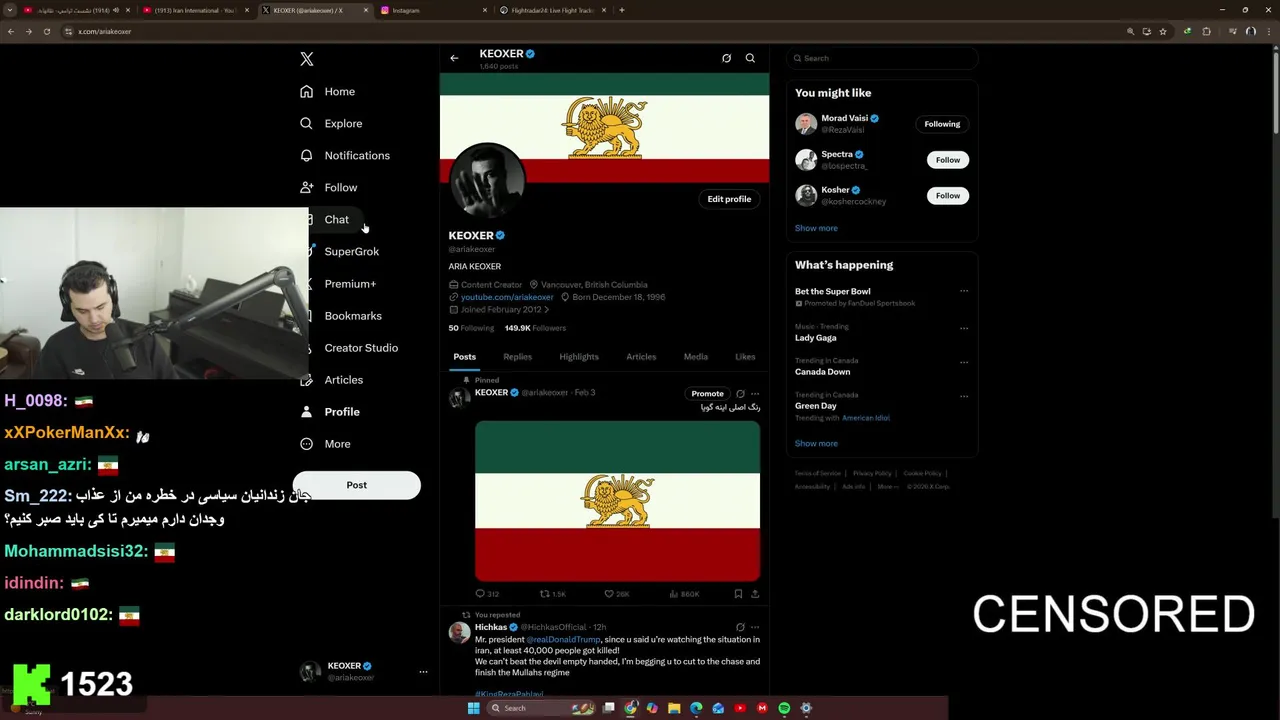Toggle Following button for Morad Vaisi

point(942,124)
